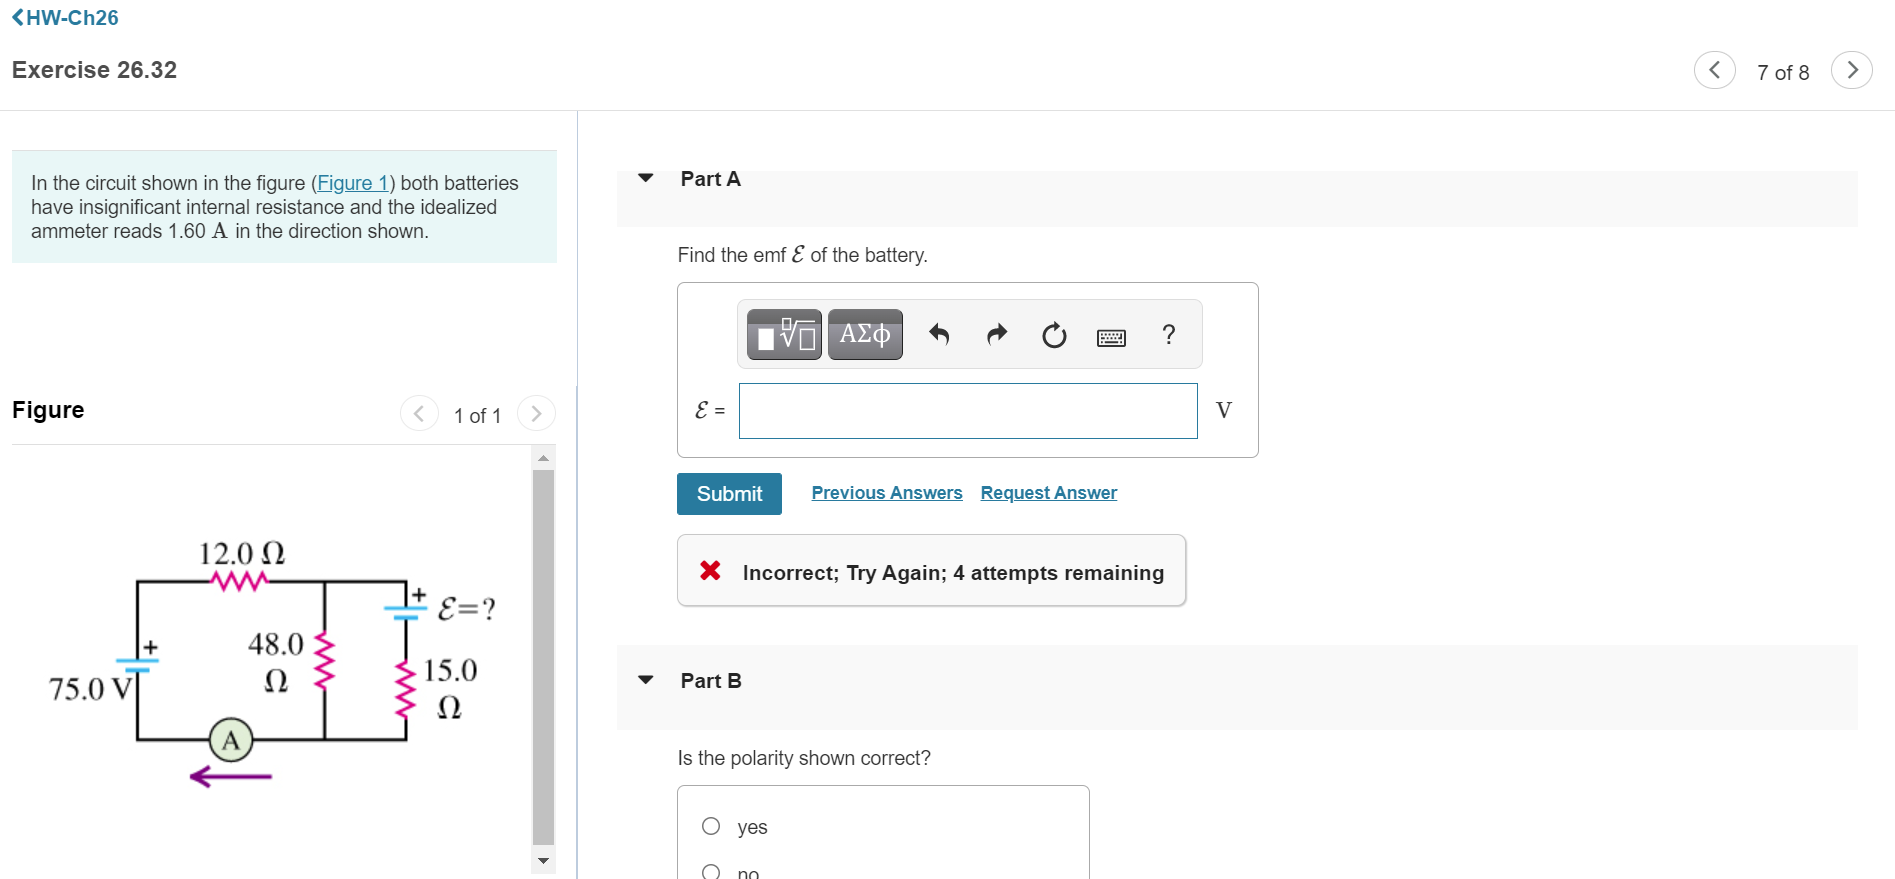1895x879 pixels.
Task: Submit the emf answer
Action: coord(729,494)
